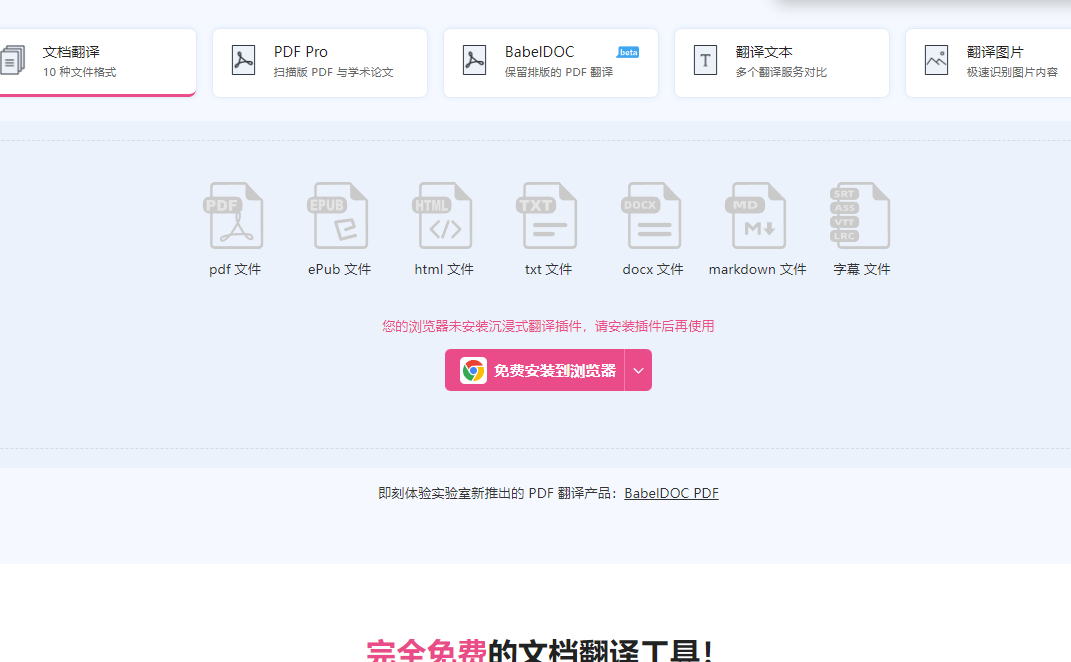Screen dimensions: 1071x662
Task: Click the T text icon in 翻译文本 card
Action: coord(705,60)
